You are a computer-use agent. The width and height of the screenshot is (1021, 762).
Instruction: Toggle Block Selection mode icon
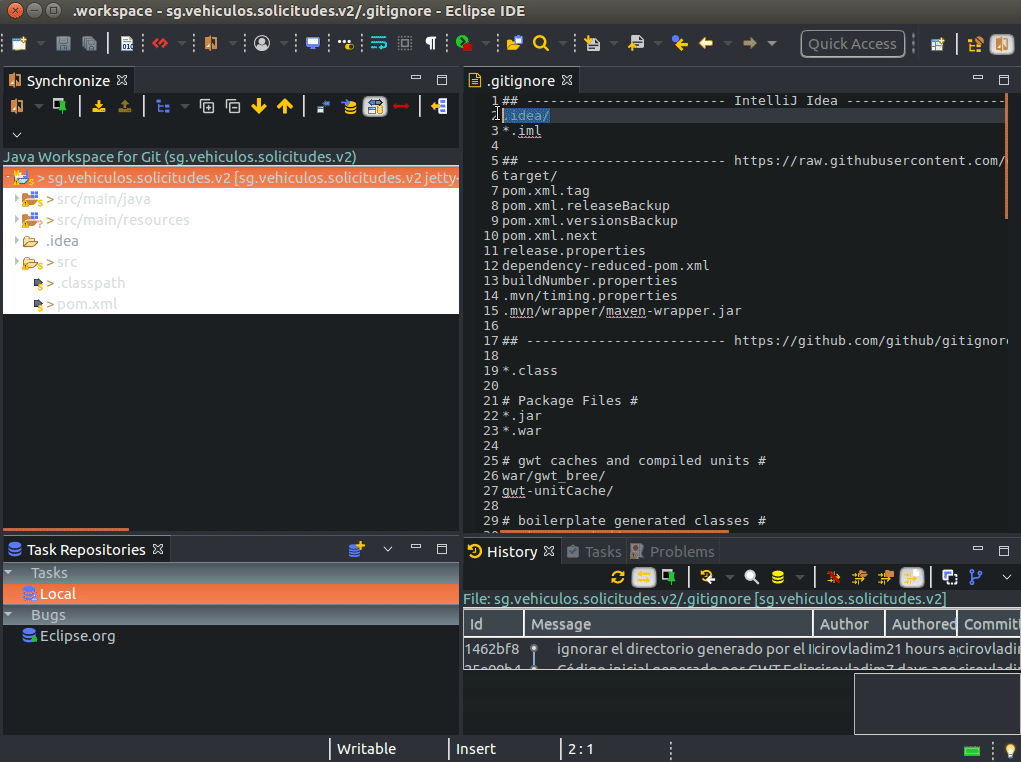coord(405,44)
